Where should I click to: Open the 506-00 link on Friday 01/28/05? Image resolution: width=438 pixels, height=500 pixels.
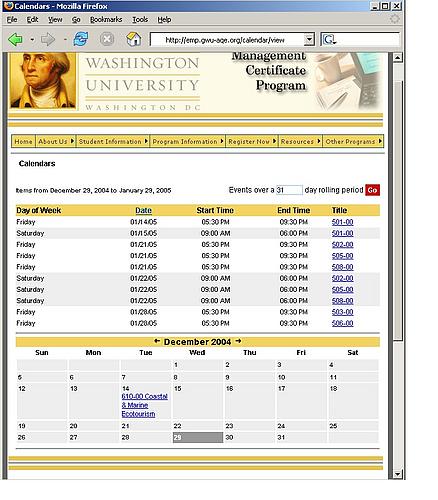[342, 323]
